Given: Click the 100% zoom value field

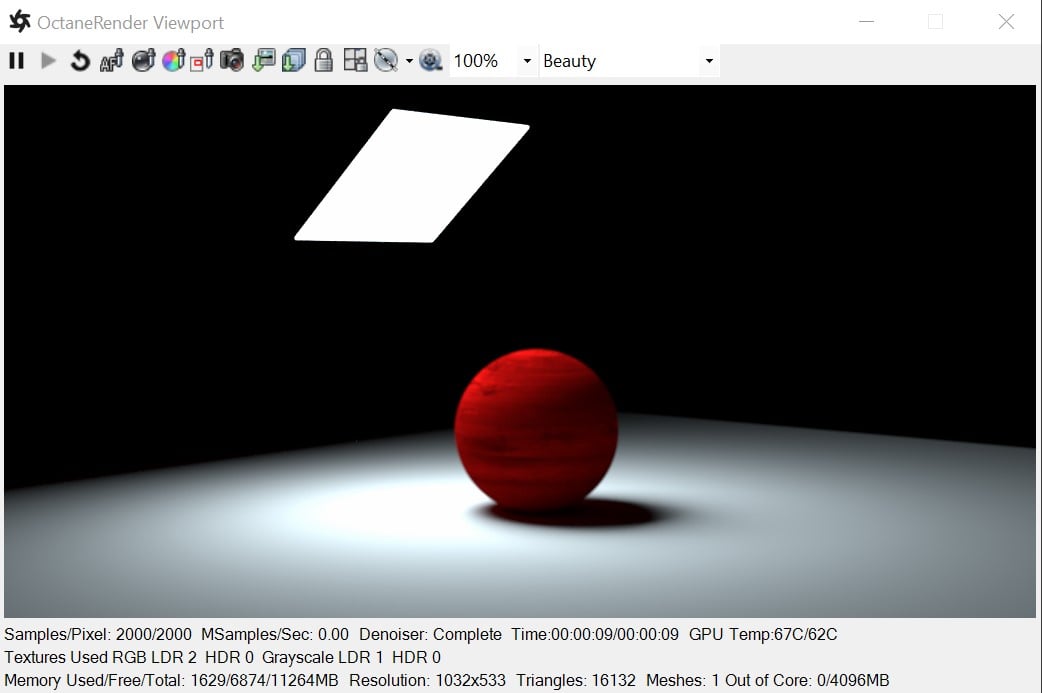Looking at the screenshot, I should (484, 61).
